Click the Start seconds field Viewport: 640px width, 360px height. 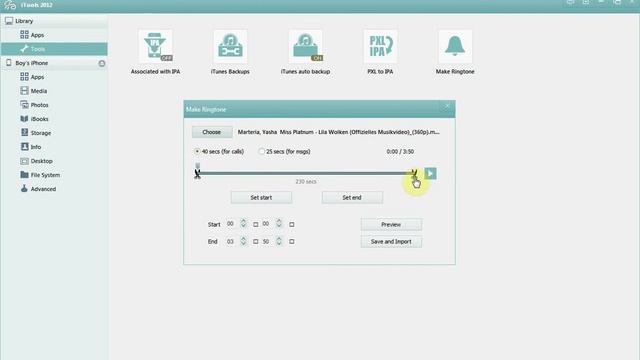266,224
